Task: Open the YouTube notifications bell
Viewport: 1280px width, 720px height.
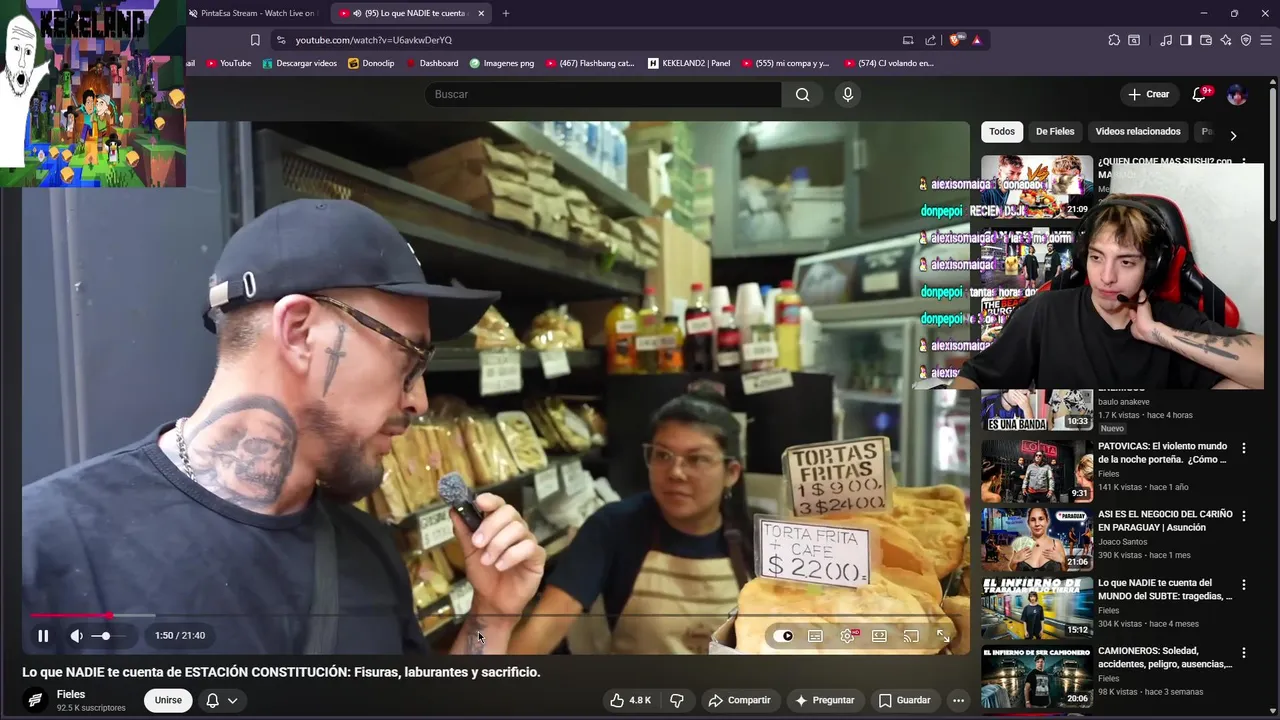Action: 1199,94
